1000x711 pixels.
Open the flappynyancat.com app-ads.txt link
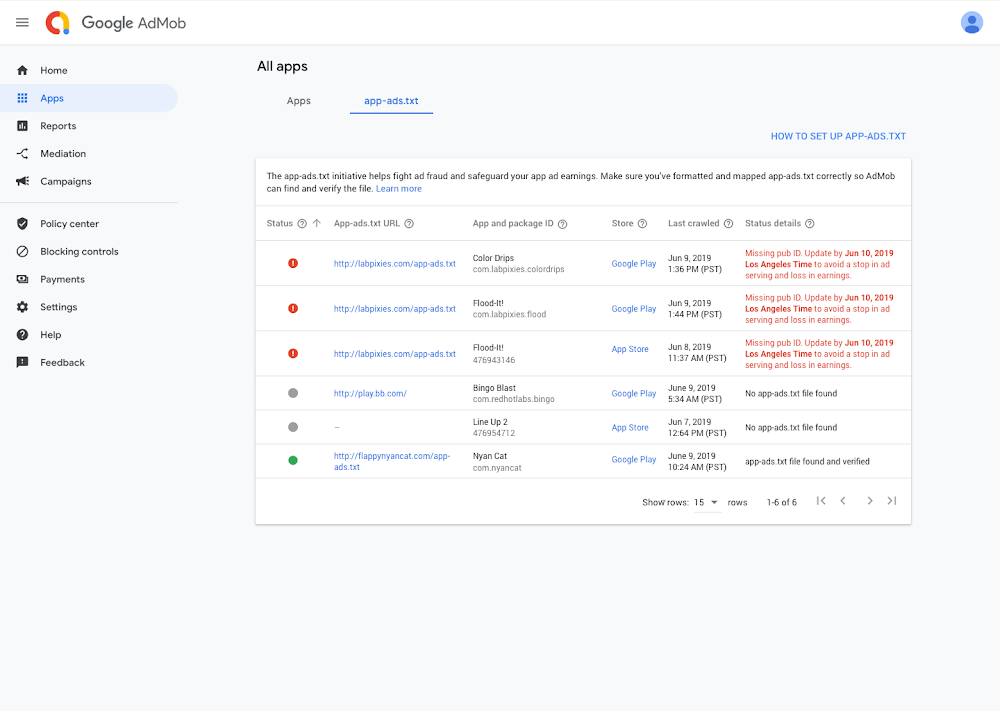[x=392, y=461]
